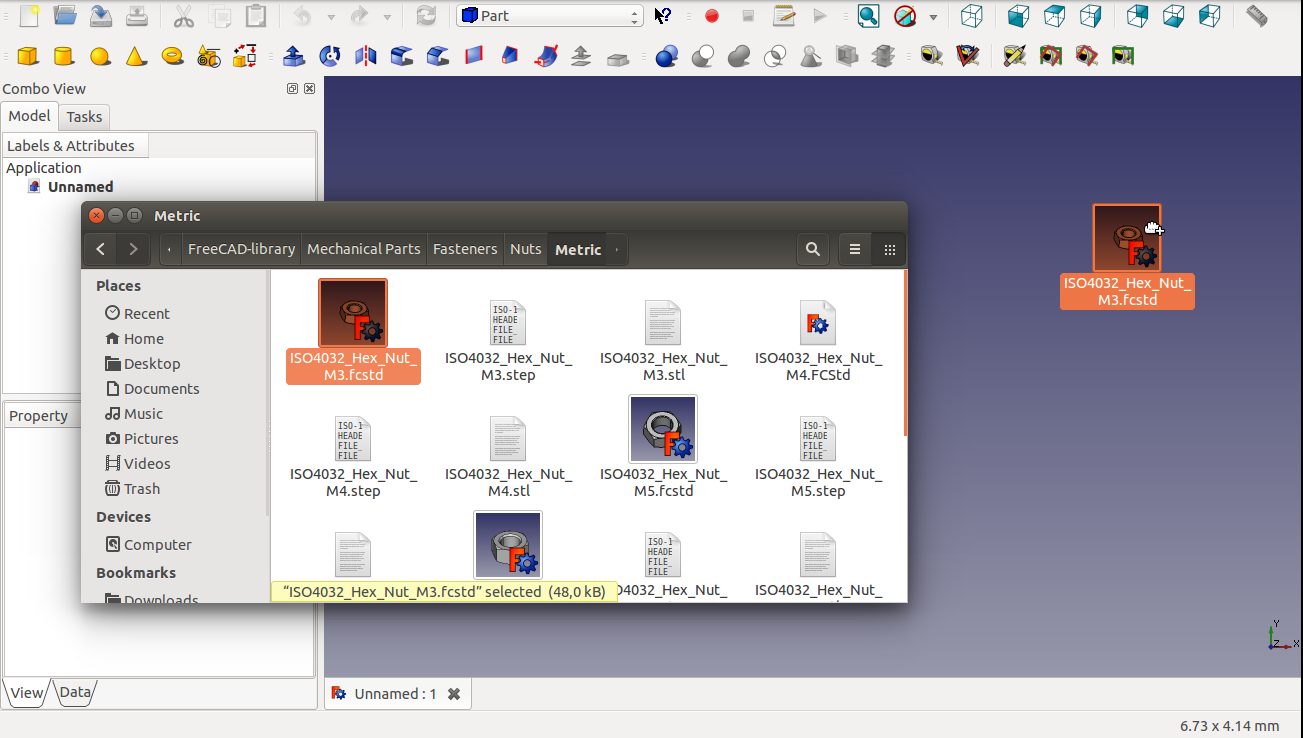This screenshot has height=738, width=1303.
Task: Switch file browser to grid view
Action: point(889,249)
